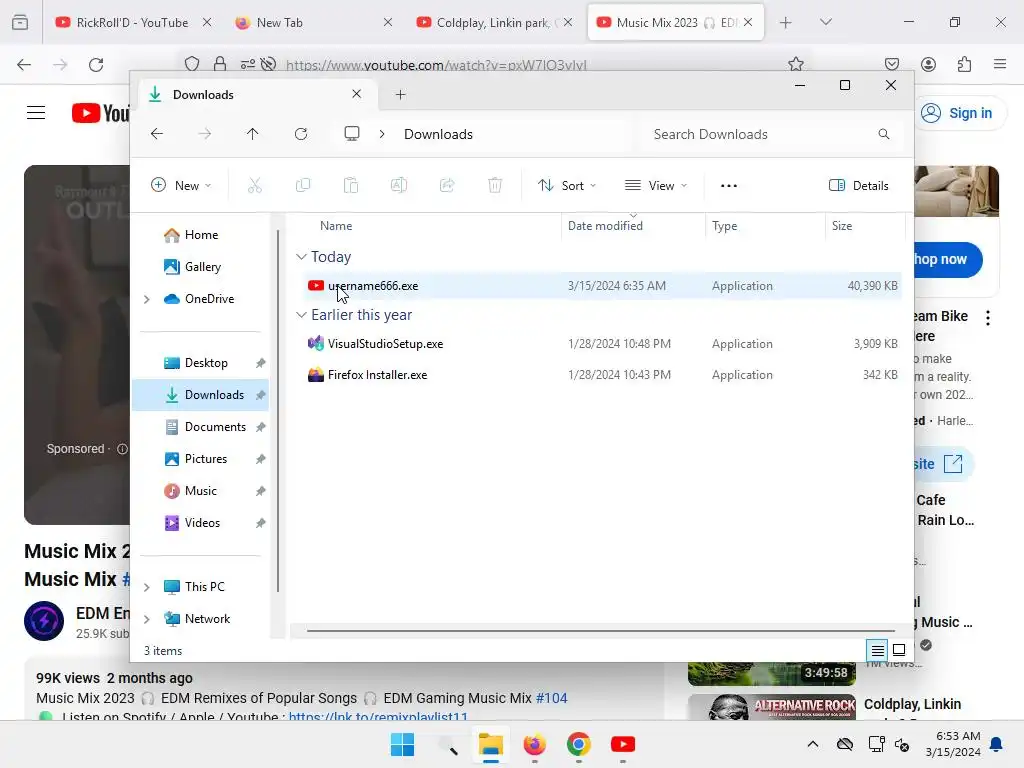Expand the address bar path chevron
1024x768 pixels.
[x=382, y=134]
